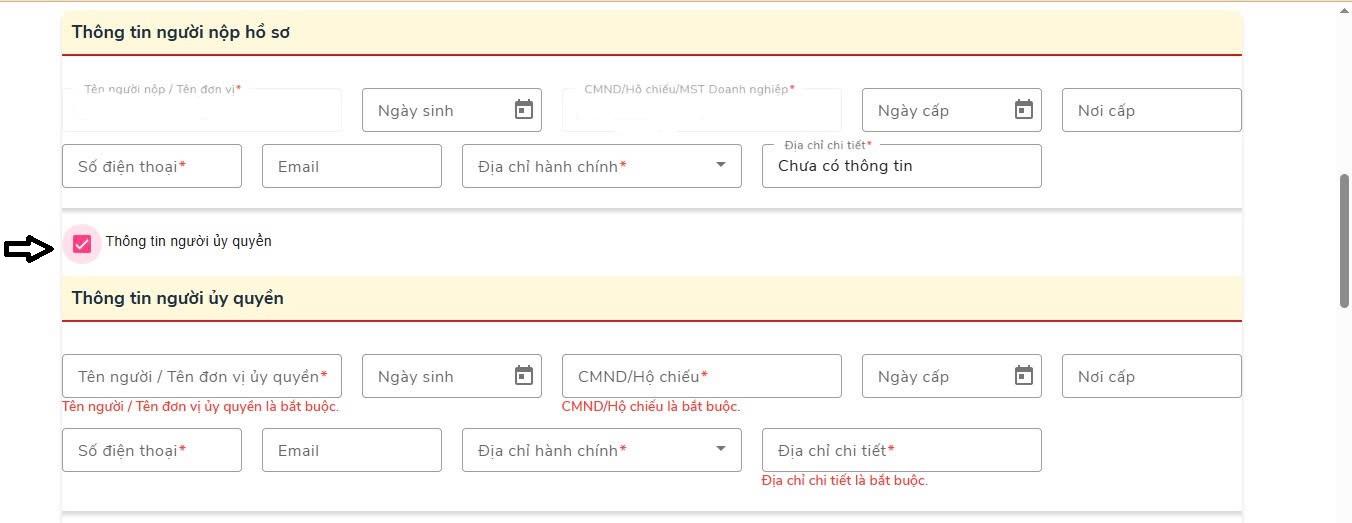Click the applicant's Email field
This screenshot has height=523, width=1352.
pos(351,166)
